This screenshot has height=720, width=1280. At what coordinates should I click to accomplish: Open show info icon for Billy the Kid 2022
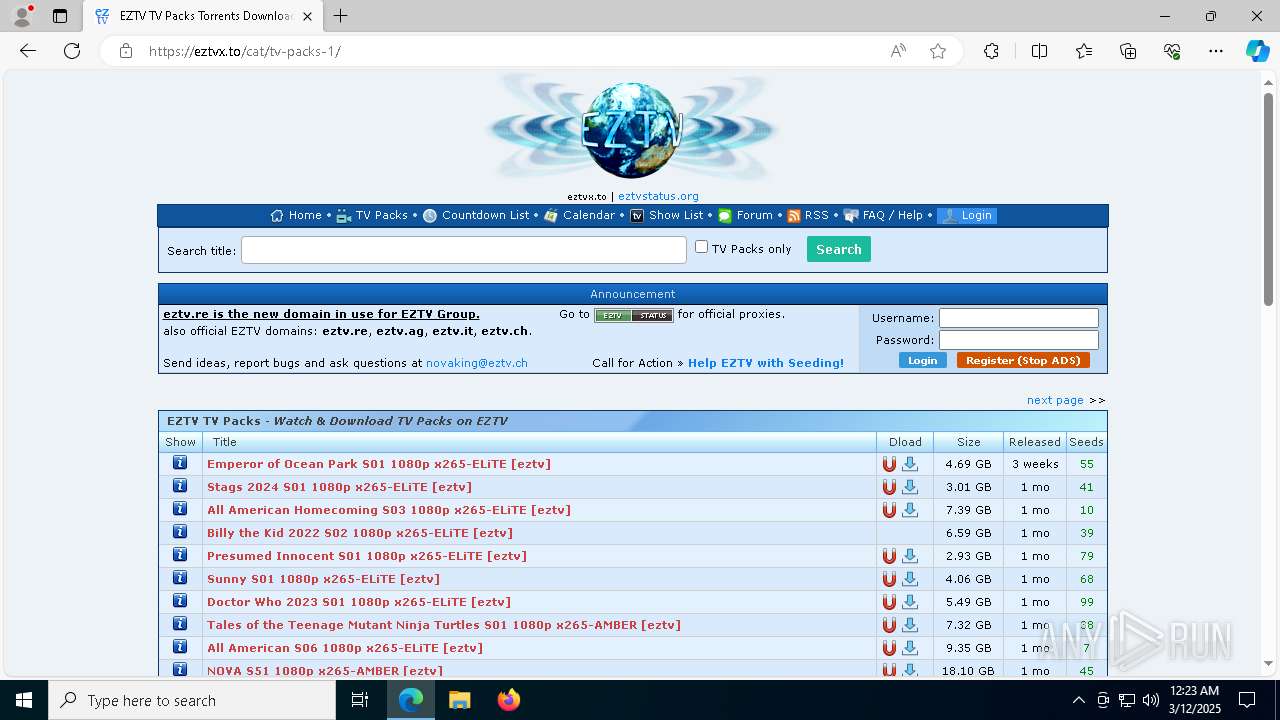pos(180,532)
